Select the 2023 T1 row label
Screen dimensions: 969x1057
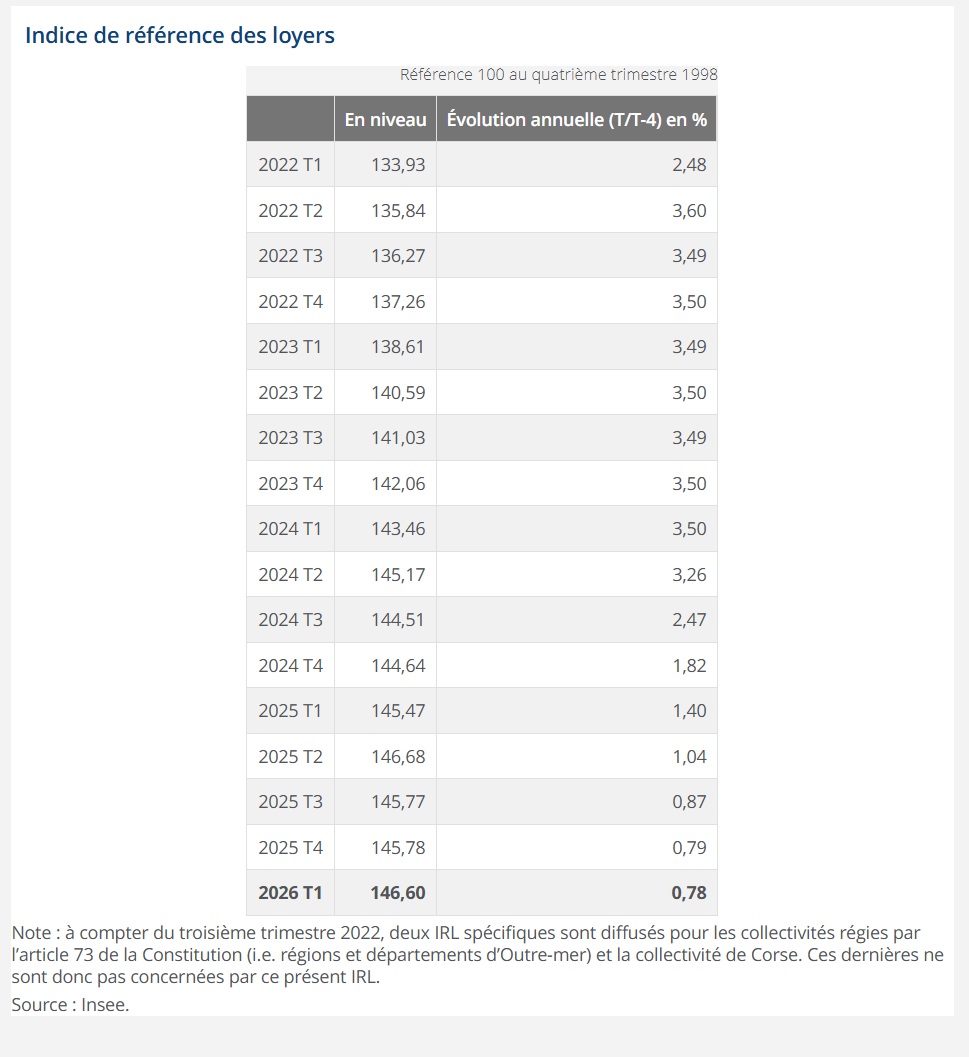290,347
